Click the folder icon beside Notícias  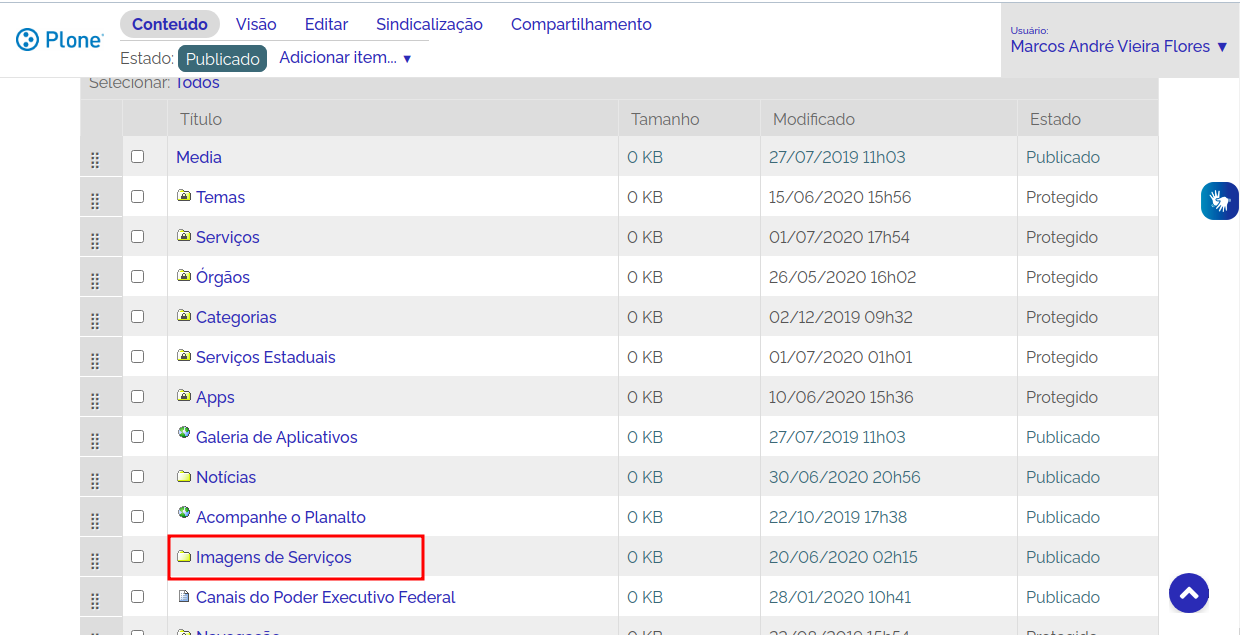click(x=184, y=476)
